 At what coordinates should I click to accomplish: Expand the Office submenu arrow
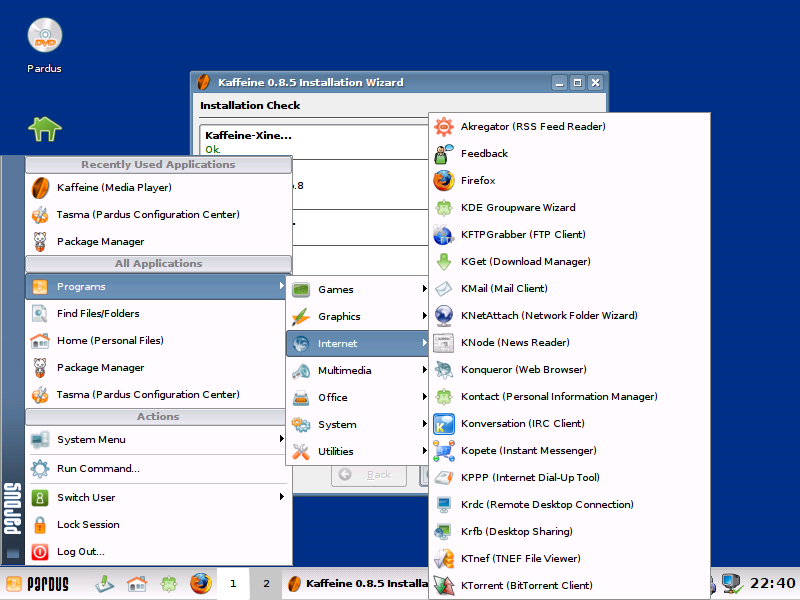[424, 397]
